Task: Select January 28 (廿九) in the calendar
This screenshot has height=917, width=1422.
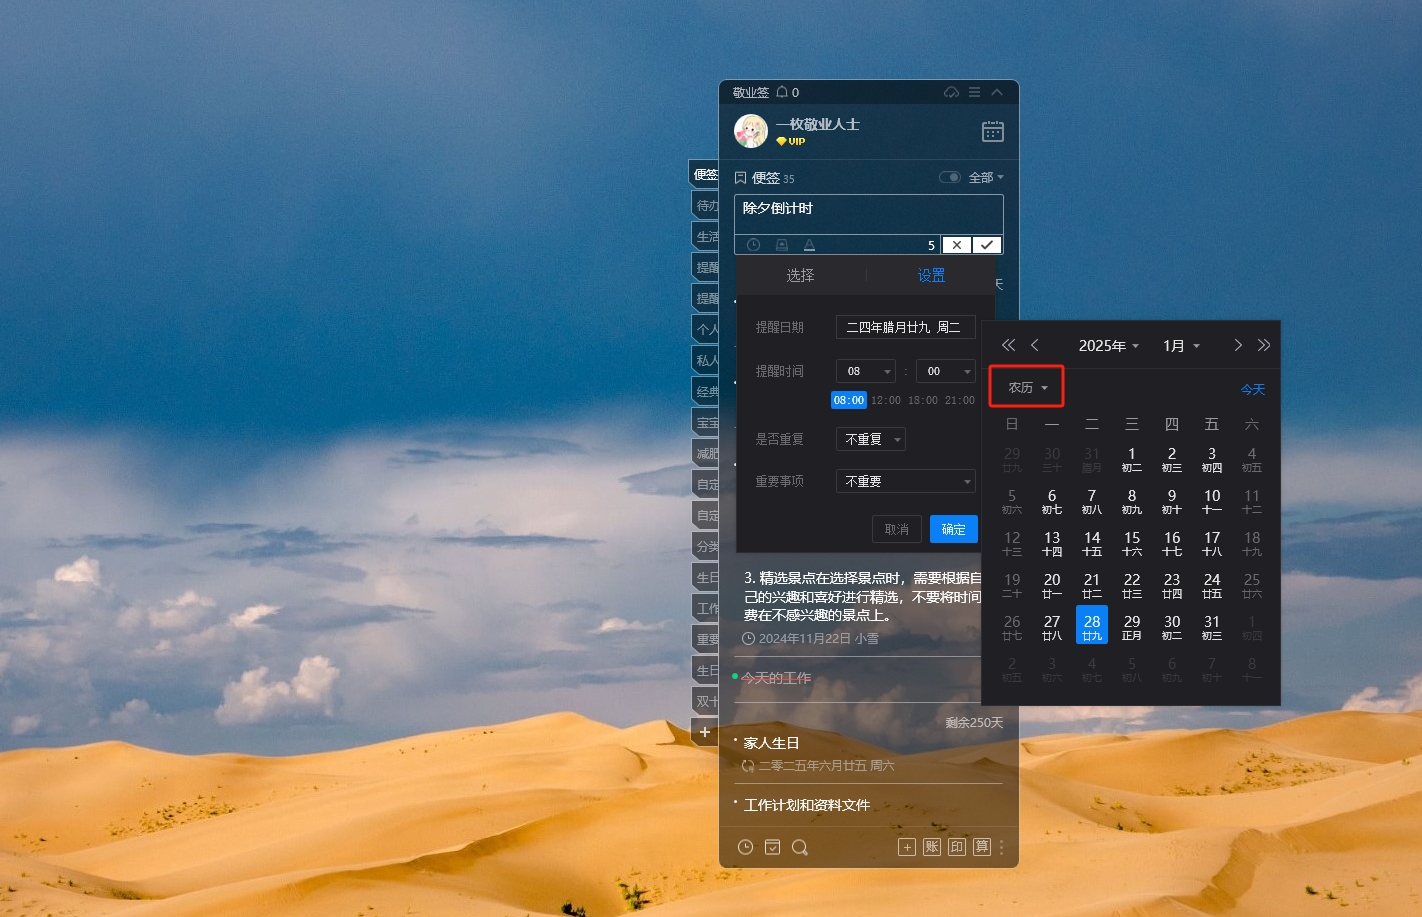Action: [x=1092, y=626]
